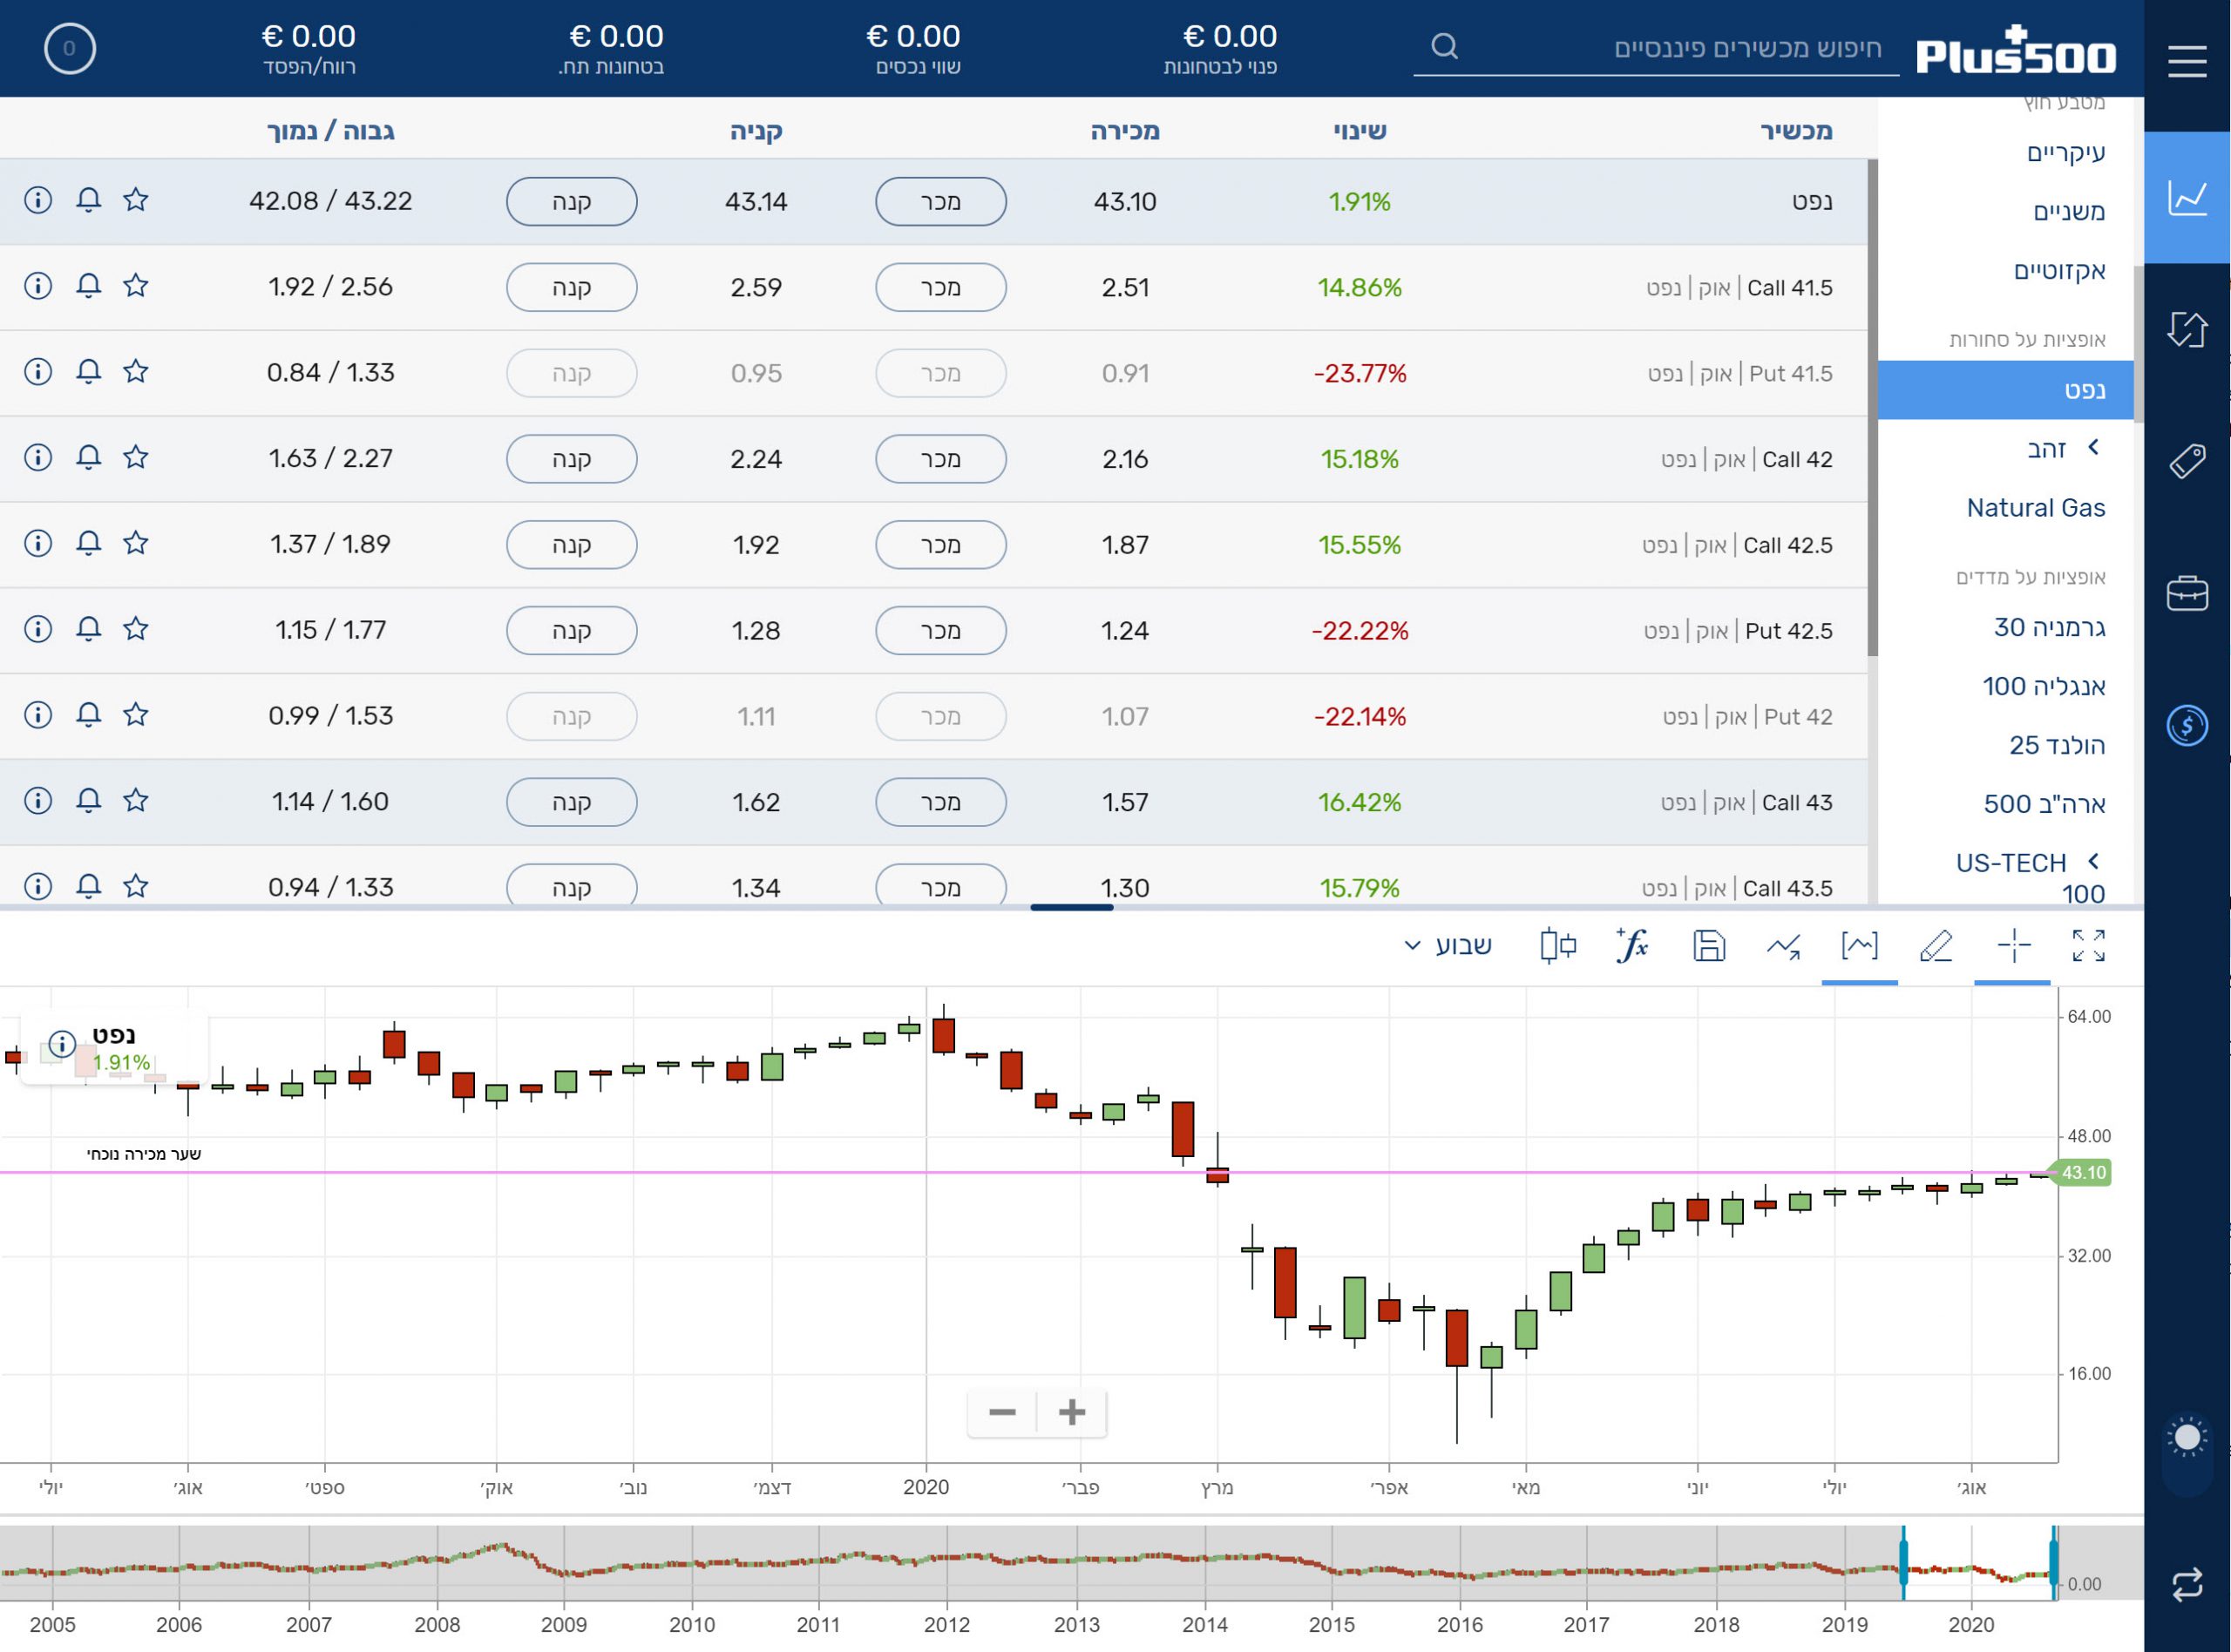Select אקזוטיים forex category
2231x1652 pixels.
click(2059, 270)
